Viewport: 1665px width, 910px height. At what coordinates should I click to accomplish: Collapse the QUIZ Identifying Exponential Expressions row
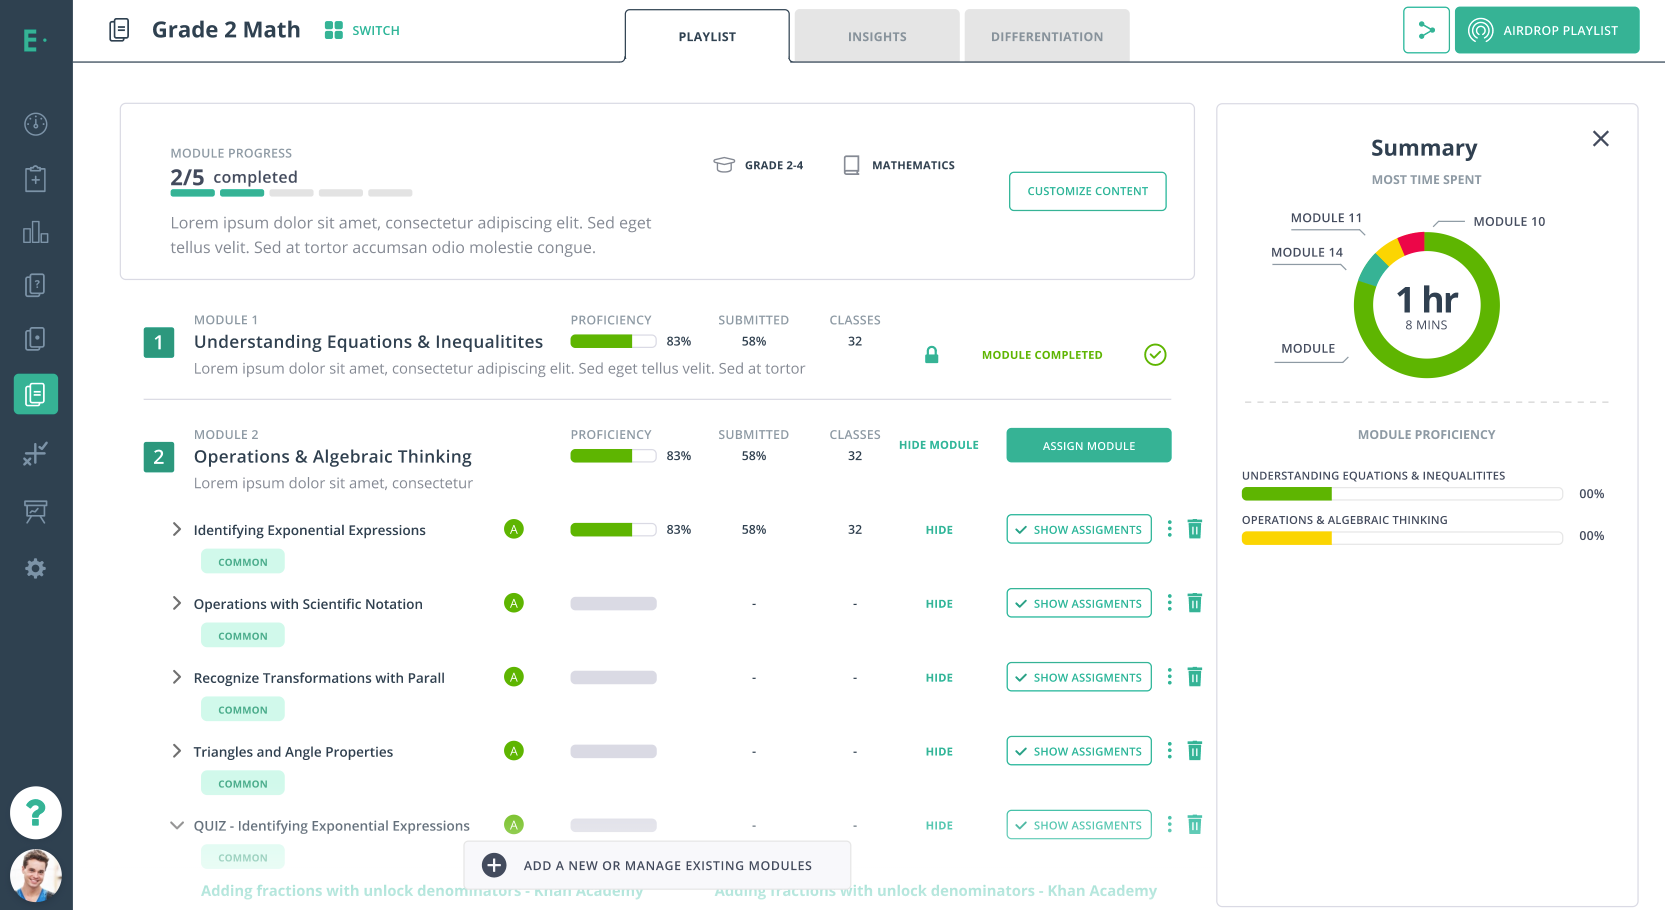[177, 825]
